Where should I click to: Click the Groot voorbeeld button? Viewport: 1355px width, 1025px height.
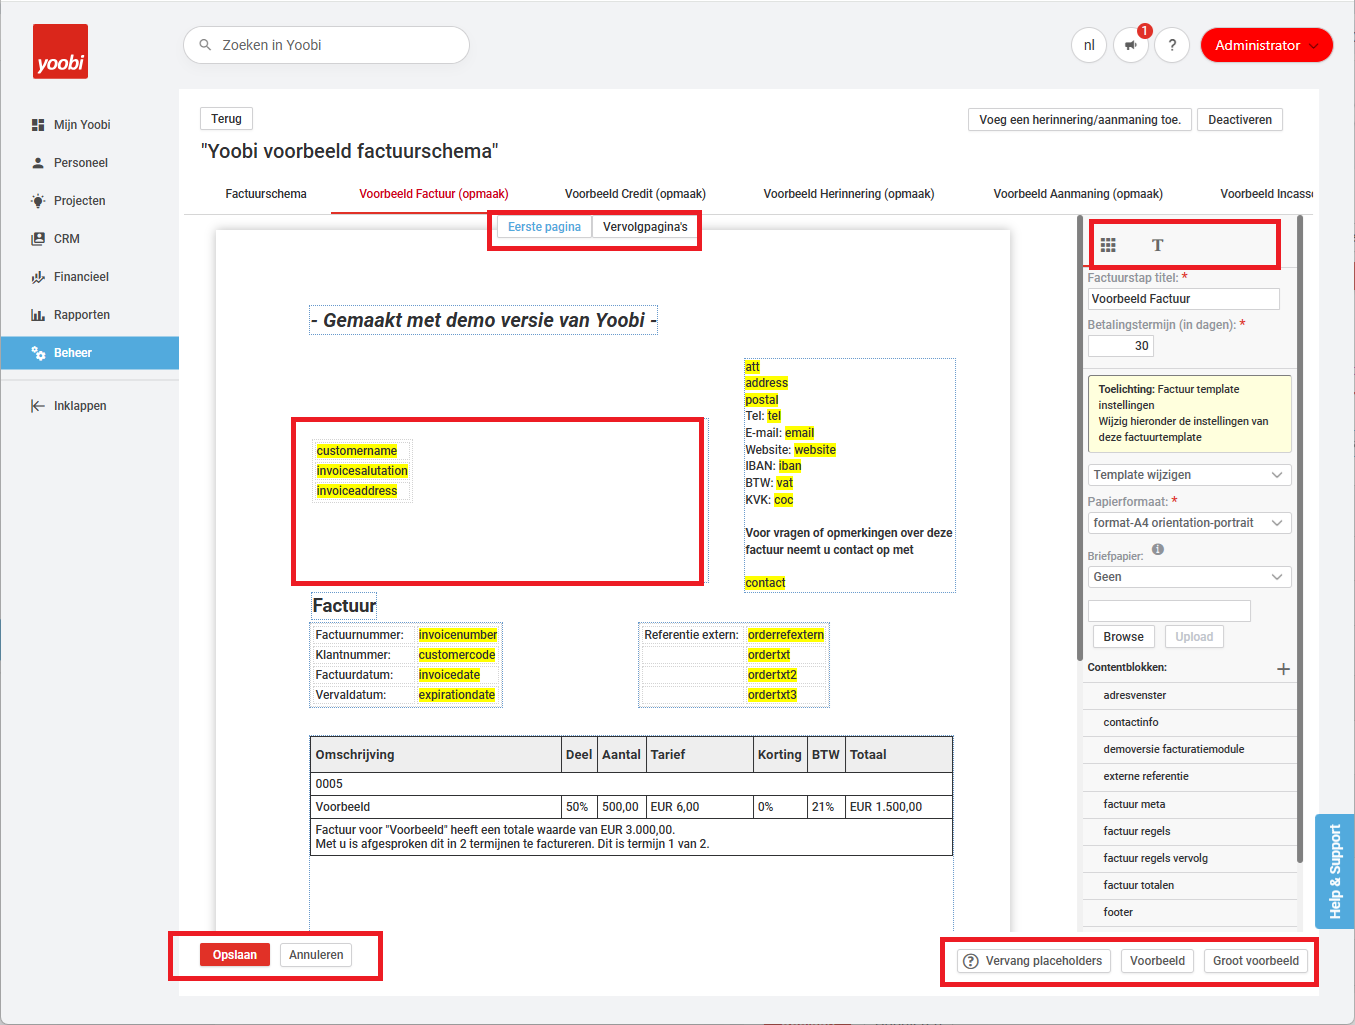pos(1256,961)
